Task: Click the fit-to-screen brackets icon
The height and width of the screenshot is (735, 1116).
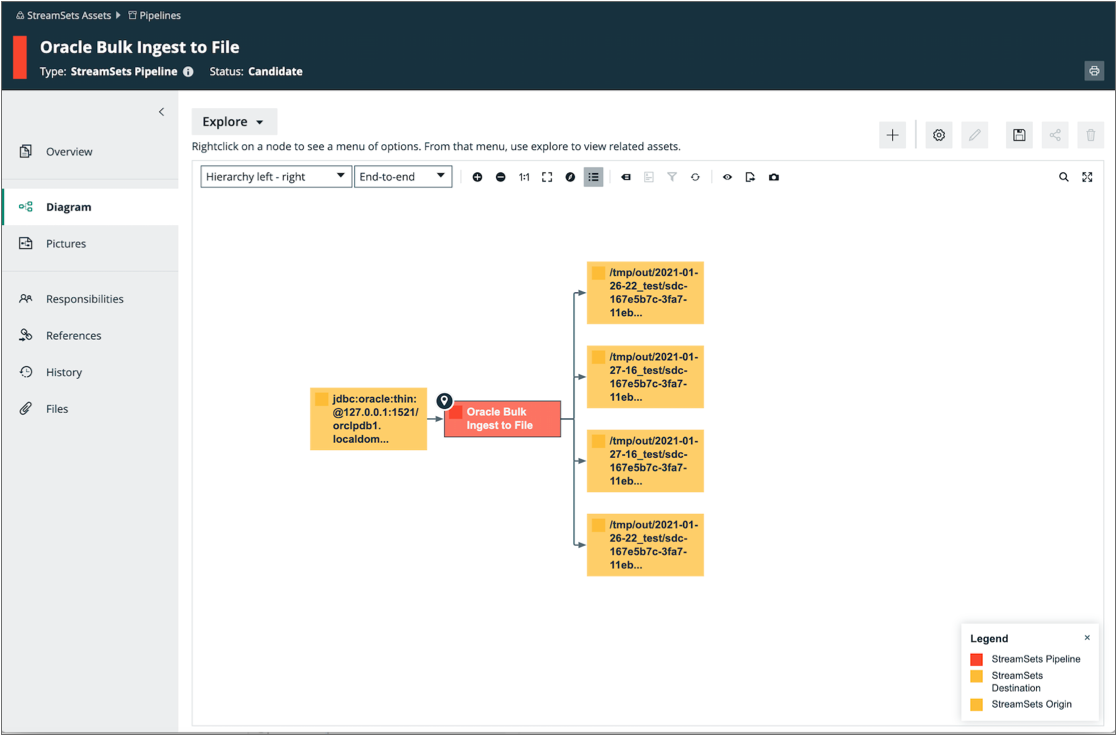Action: [x=547, y=177]
